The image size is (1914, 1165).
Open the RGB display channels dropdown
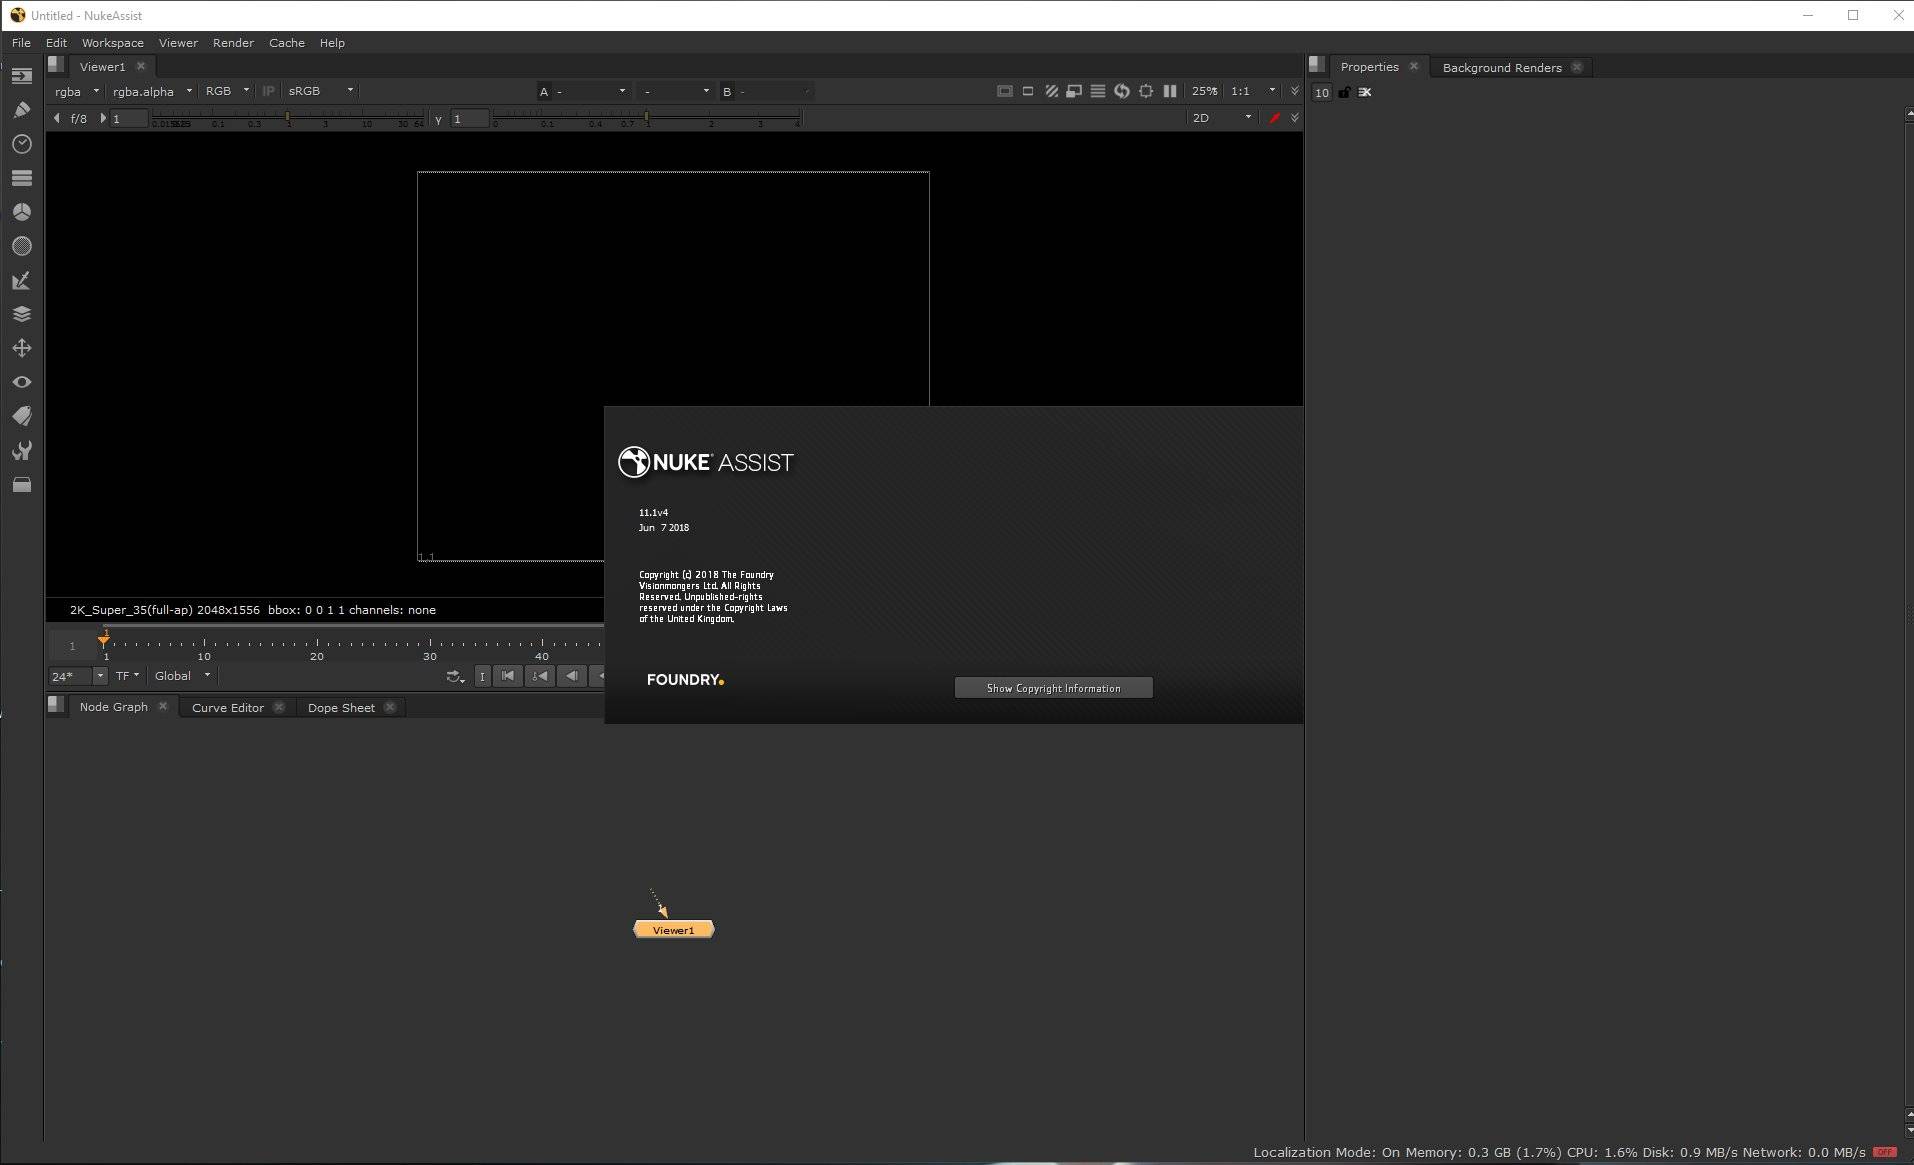tap(227, 91)
